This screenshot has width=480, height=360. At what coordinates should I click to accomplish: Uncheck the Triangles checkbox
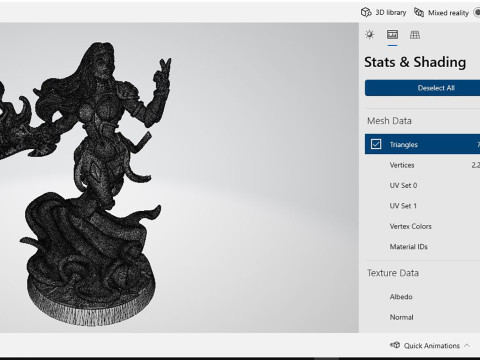point(376,144)
